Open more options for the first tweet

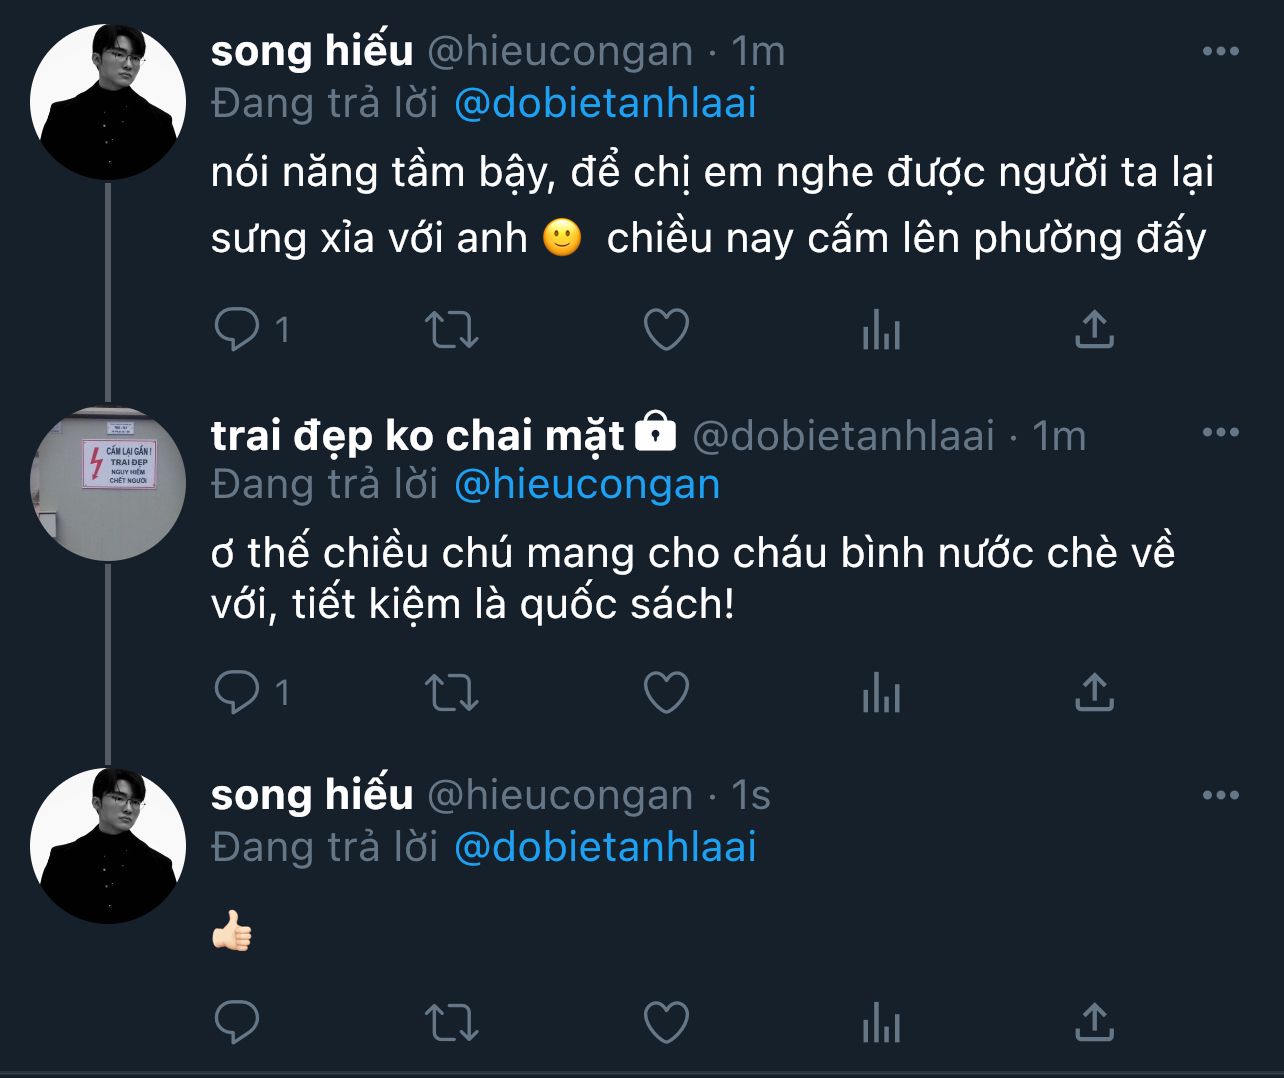[x=1220, y=51]
